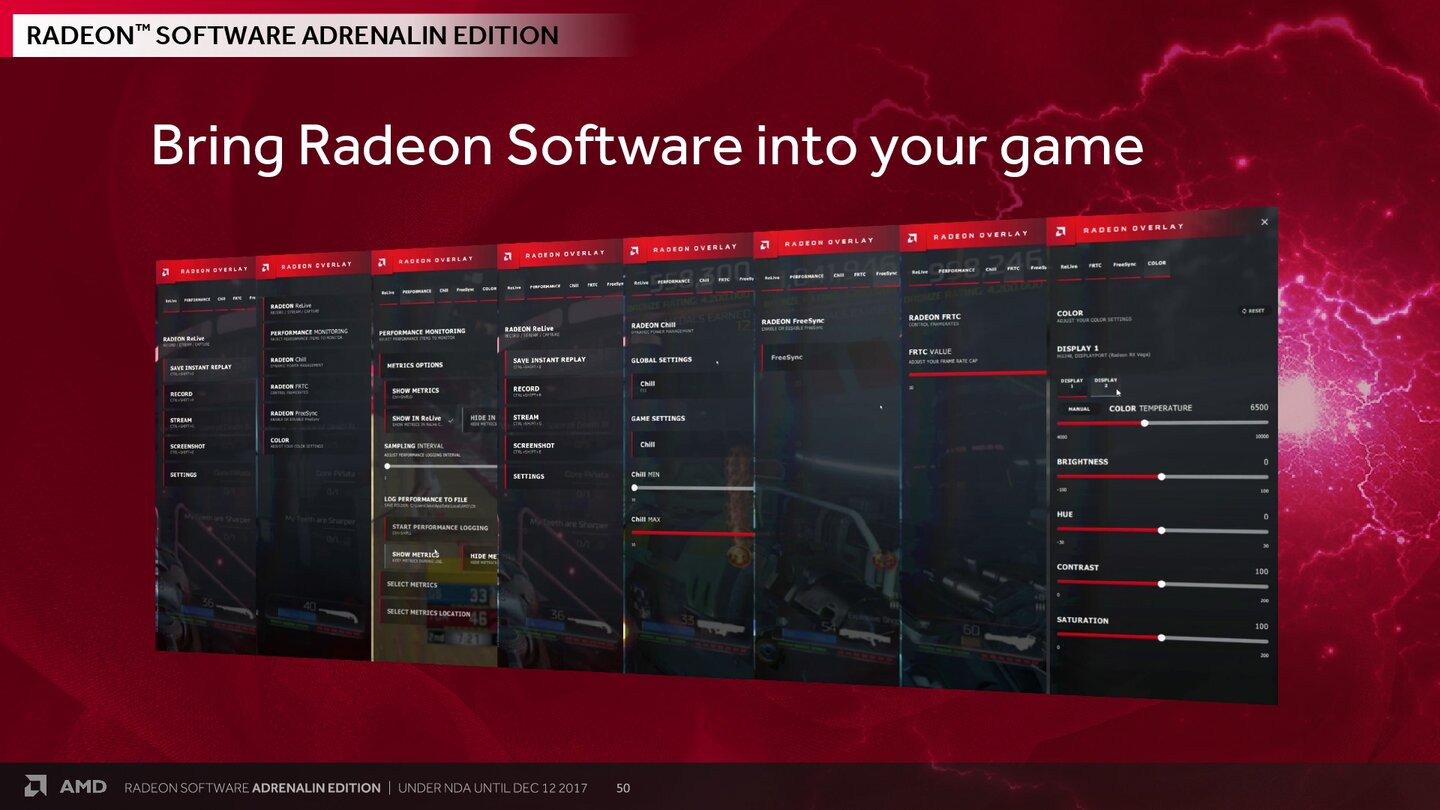Open Settings in the leftmost overlay panel
Screen dimensions: 1440x810
click(x=210, y=475)
